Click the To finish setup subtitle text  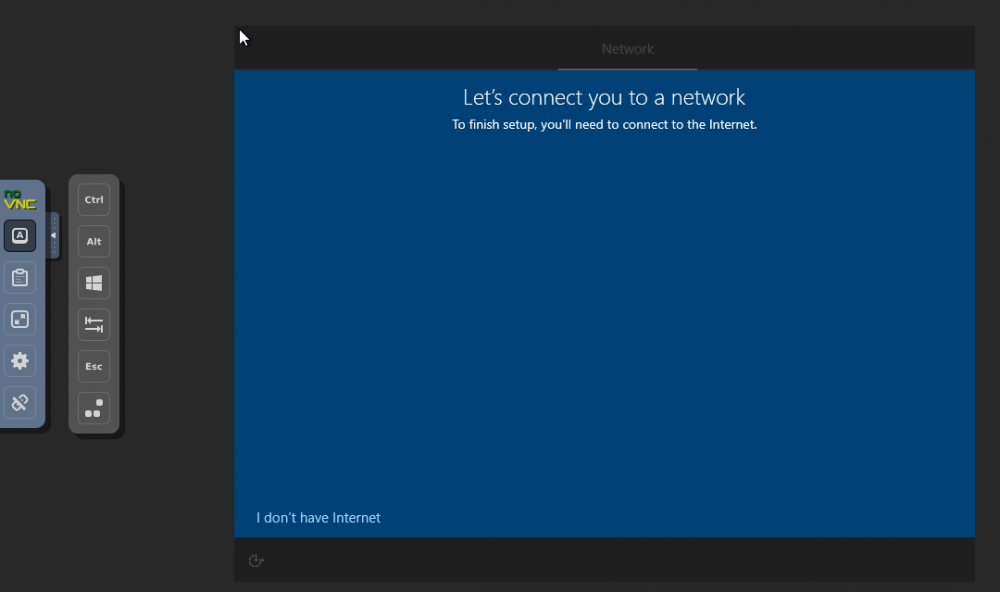[604, 124]
